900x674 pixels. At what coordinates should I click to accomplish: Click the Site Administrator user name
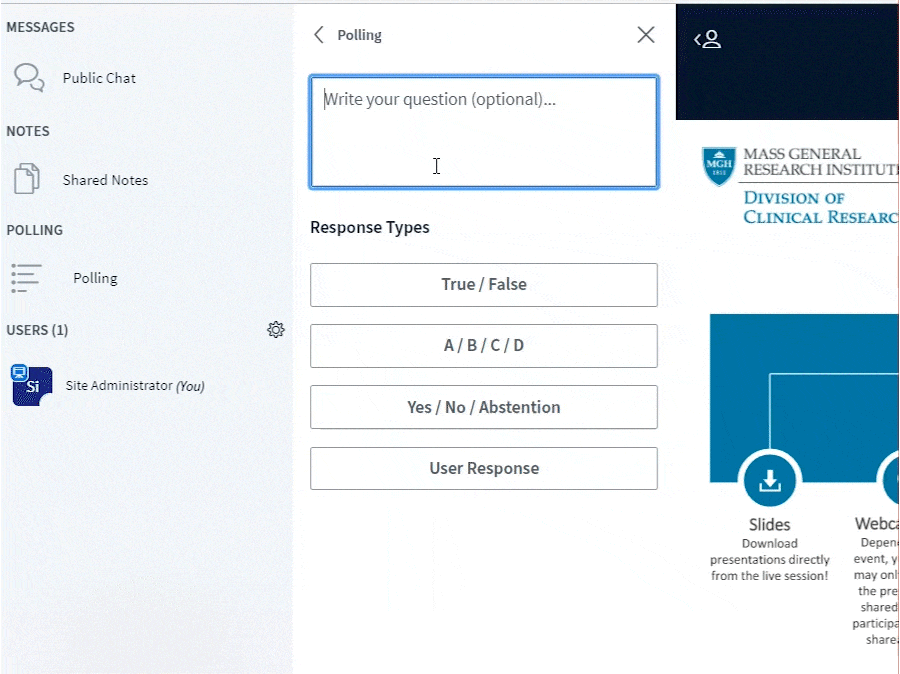click(119, 386)
